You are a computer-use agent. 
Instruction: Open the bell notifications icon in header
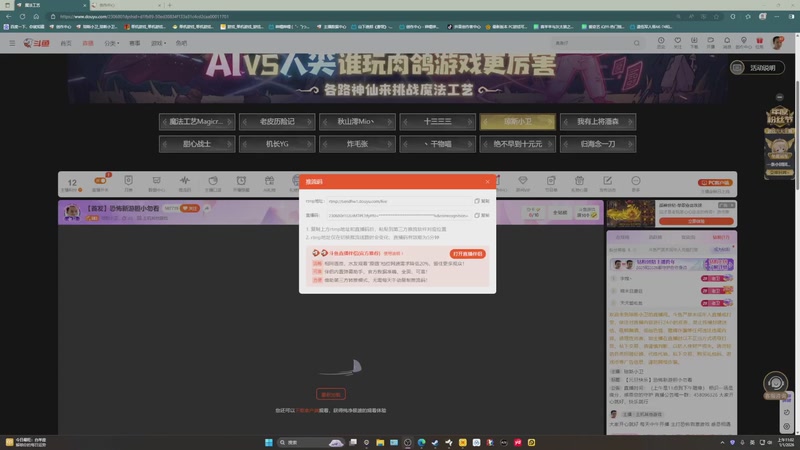[727, 42]
